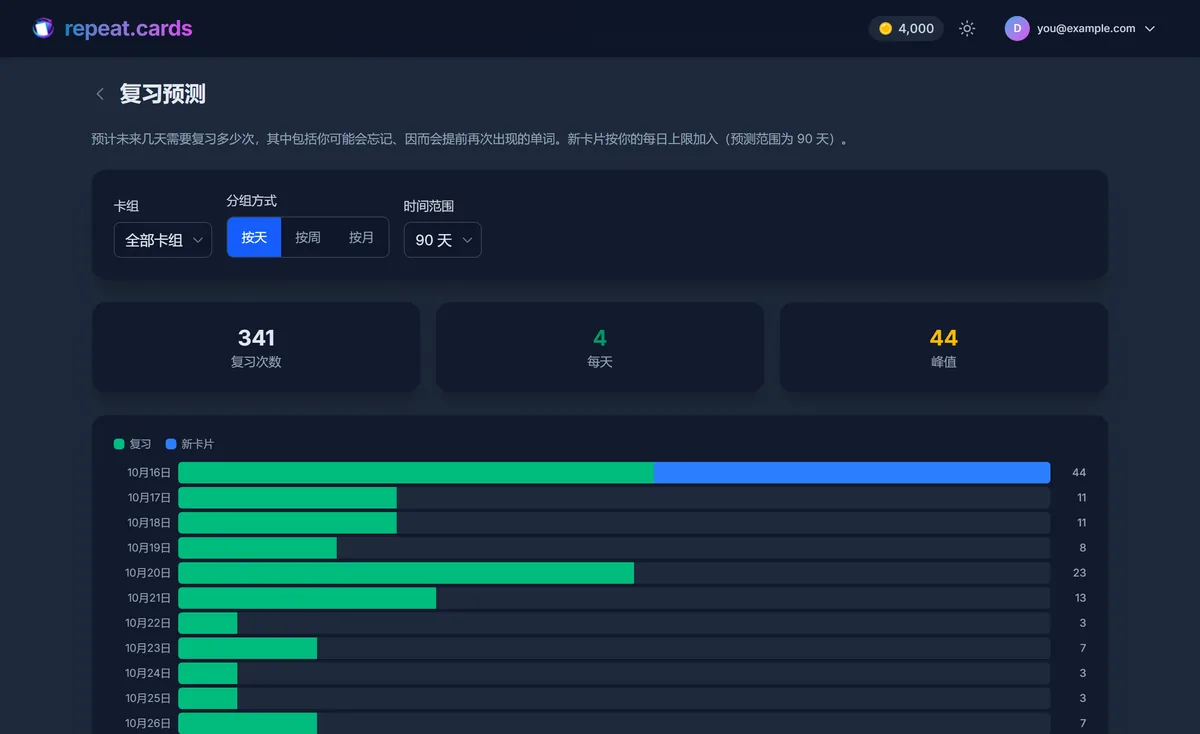Click the value 8 beside 10月19日 bar
This screenshot has width=1200, height=734.
(x=1083, y=548)
